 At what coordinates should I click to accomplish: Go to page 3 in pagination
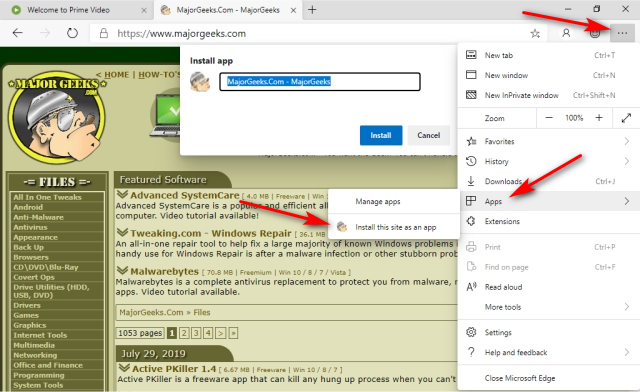[x=196, y=333]
